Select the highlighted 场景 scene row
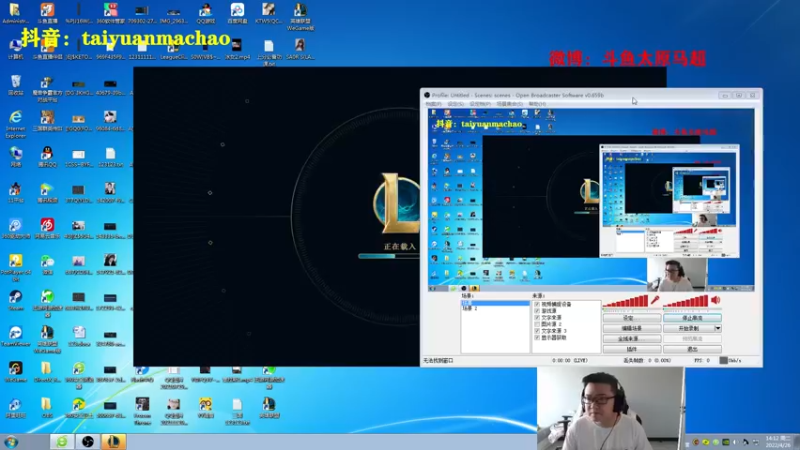Image resolution: width=800 pixels, height=450 pixels. [x=495, y=303]
